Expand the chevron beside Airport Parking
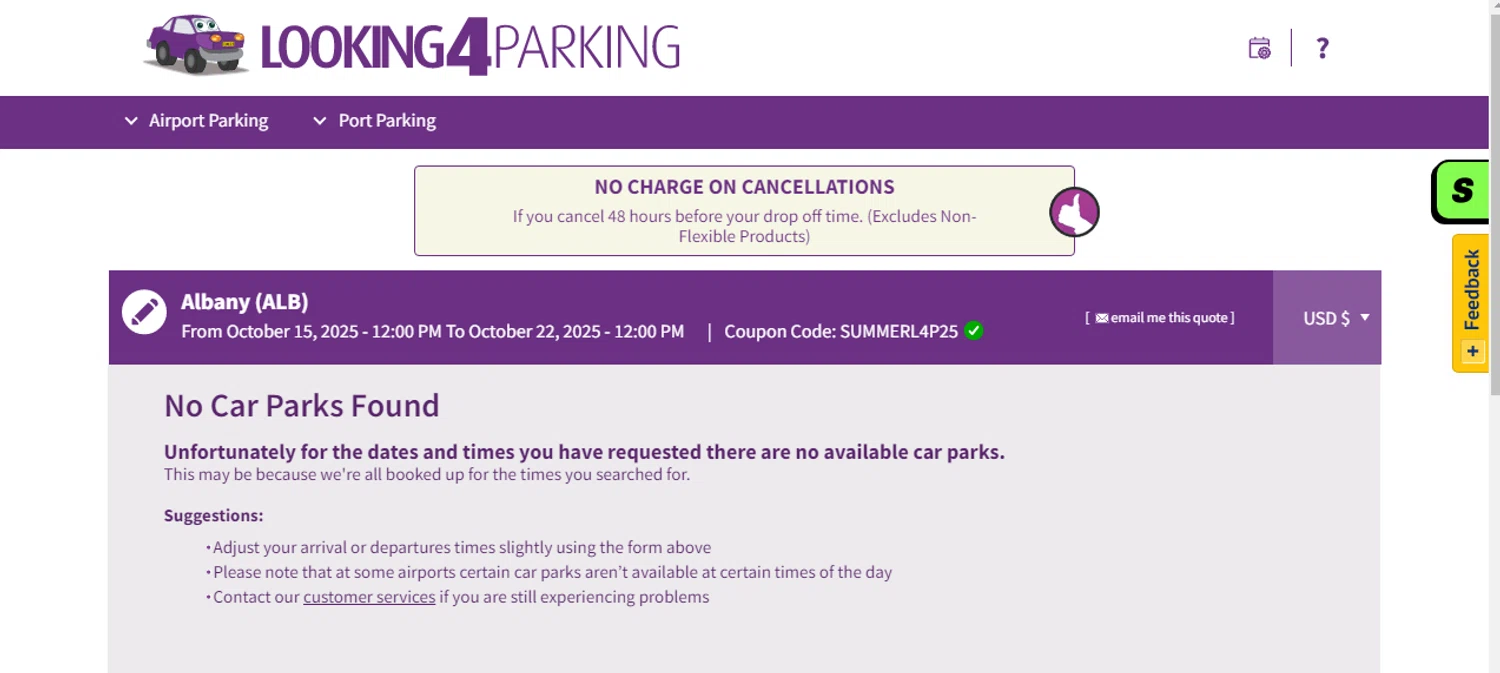Viewport: 1500px width, 673px height. [x=131, y=121]
